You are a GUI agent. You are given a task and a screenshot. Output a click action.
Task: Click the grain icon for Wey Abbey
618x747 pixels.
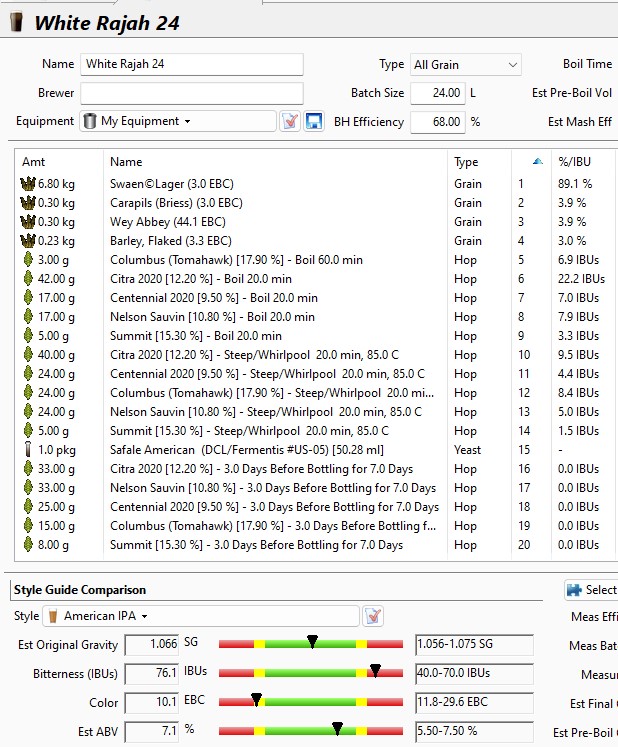27,222
